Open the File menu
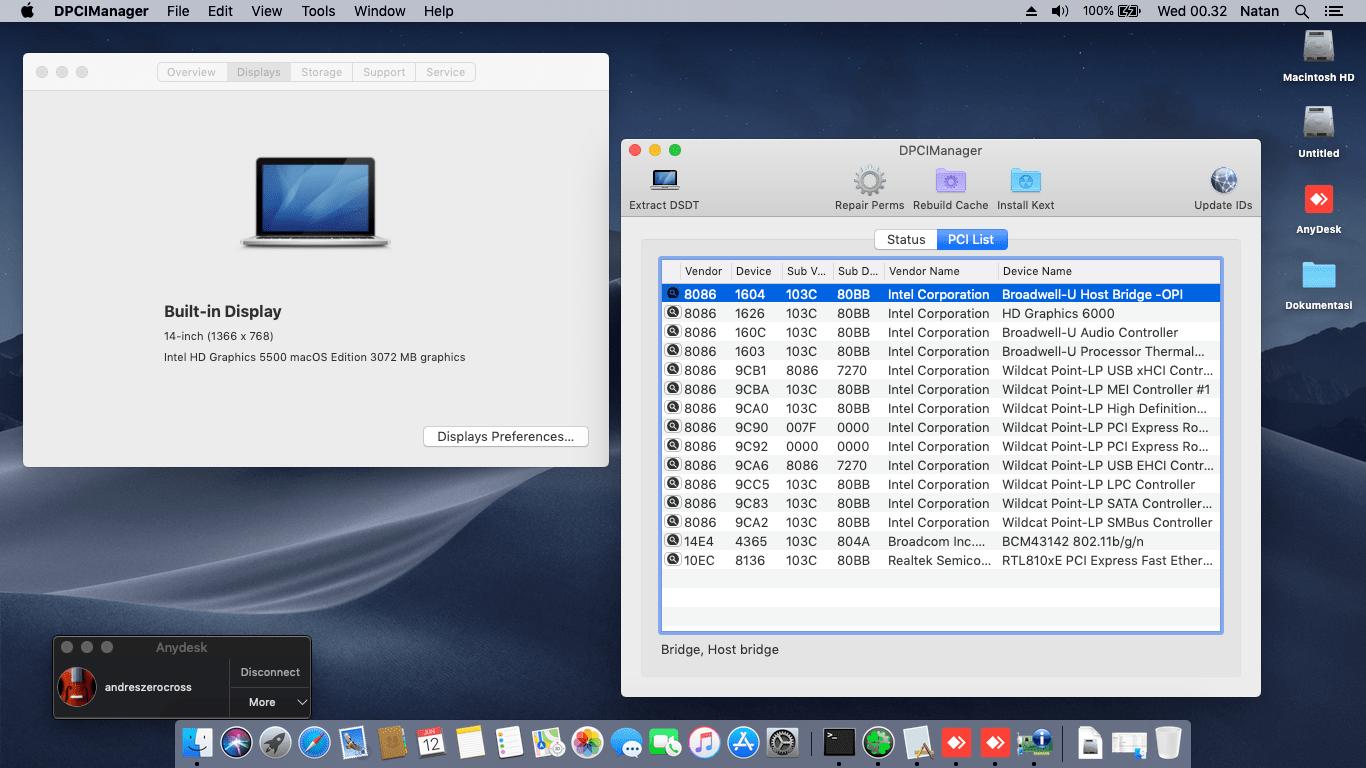The height and width of the screenshot is (768, 1366). pyautogui.click(x=178, y=11)
